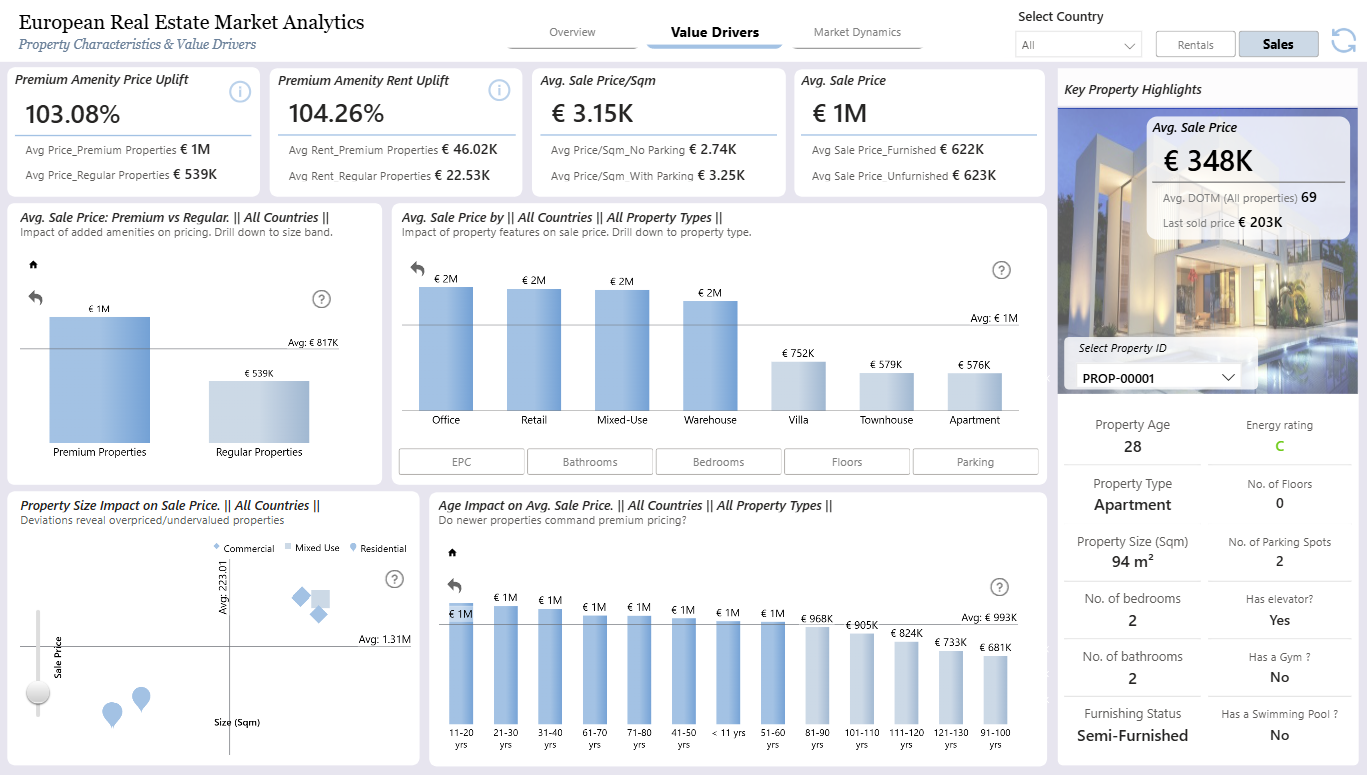The width and height of the screenshot is (1367, 775).
Task: Switch to the Overview tab
Action: (x=572, y=33)
